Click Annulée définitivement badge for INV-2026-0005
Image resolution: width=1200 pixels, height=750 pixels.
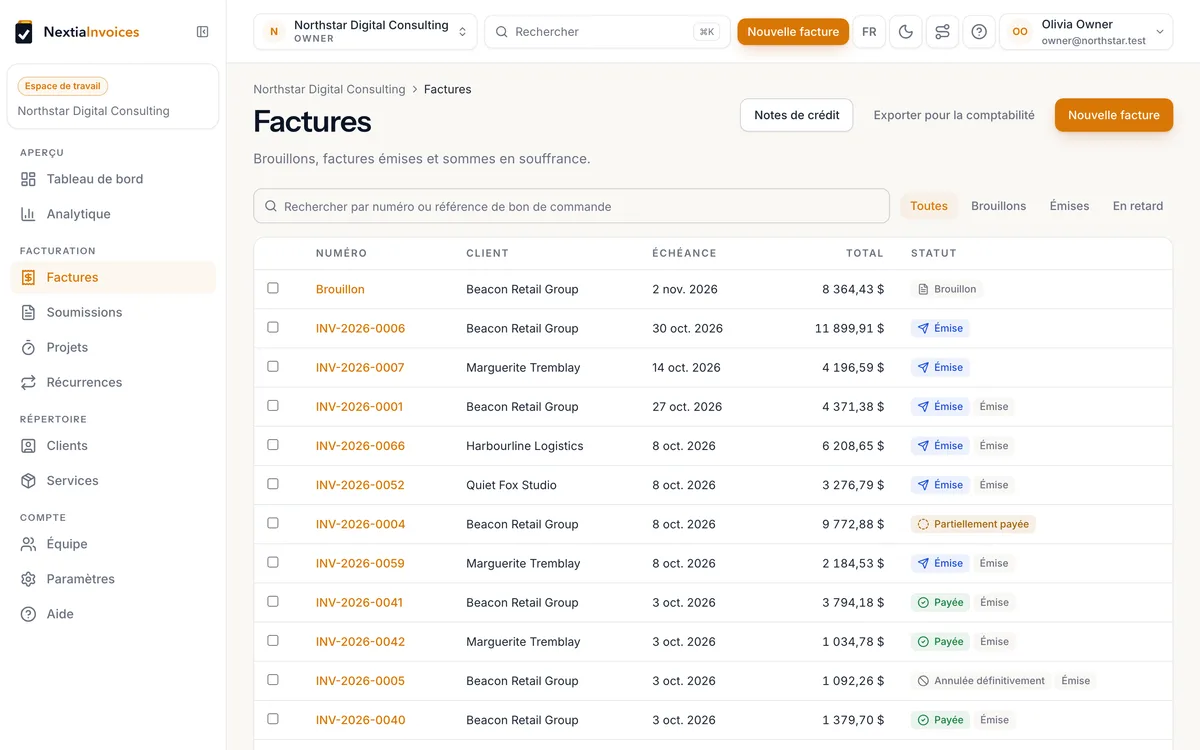[981, 681]
